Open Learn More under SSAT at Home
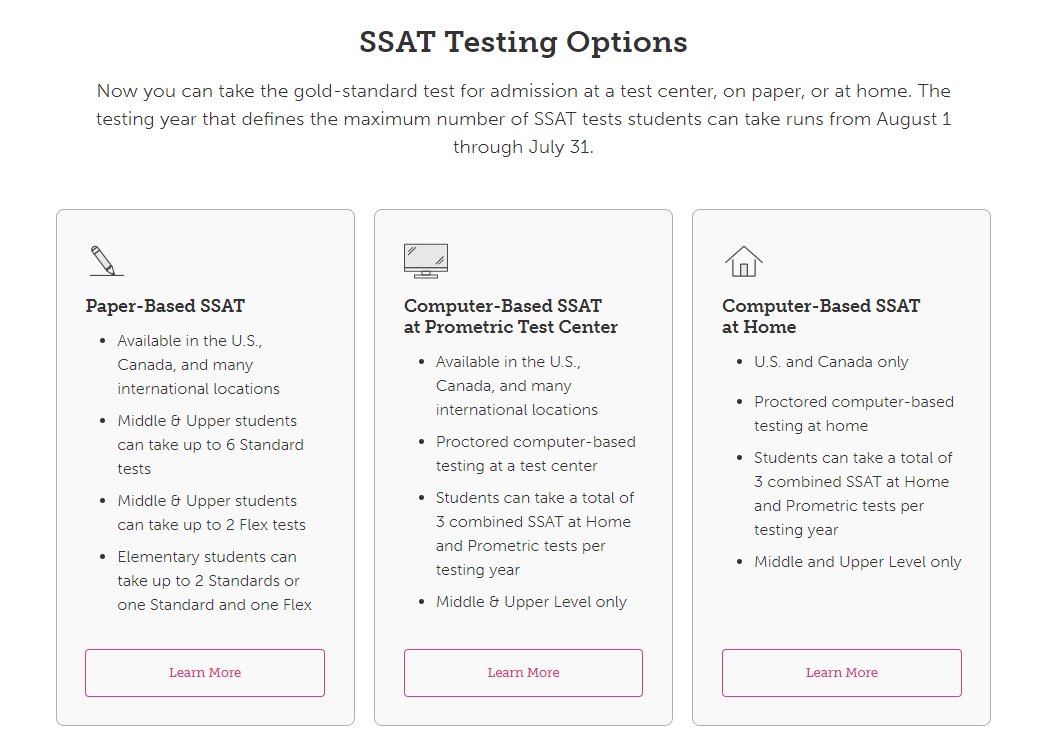This screenshot has width=1042, height=750. [841, 673]
